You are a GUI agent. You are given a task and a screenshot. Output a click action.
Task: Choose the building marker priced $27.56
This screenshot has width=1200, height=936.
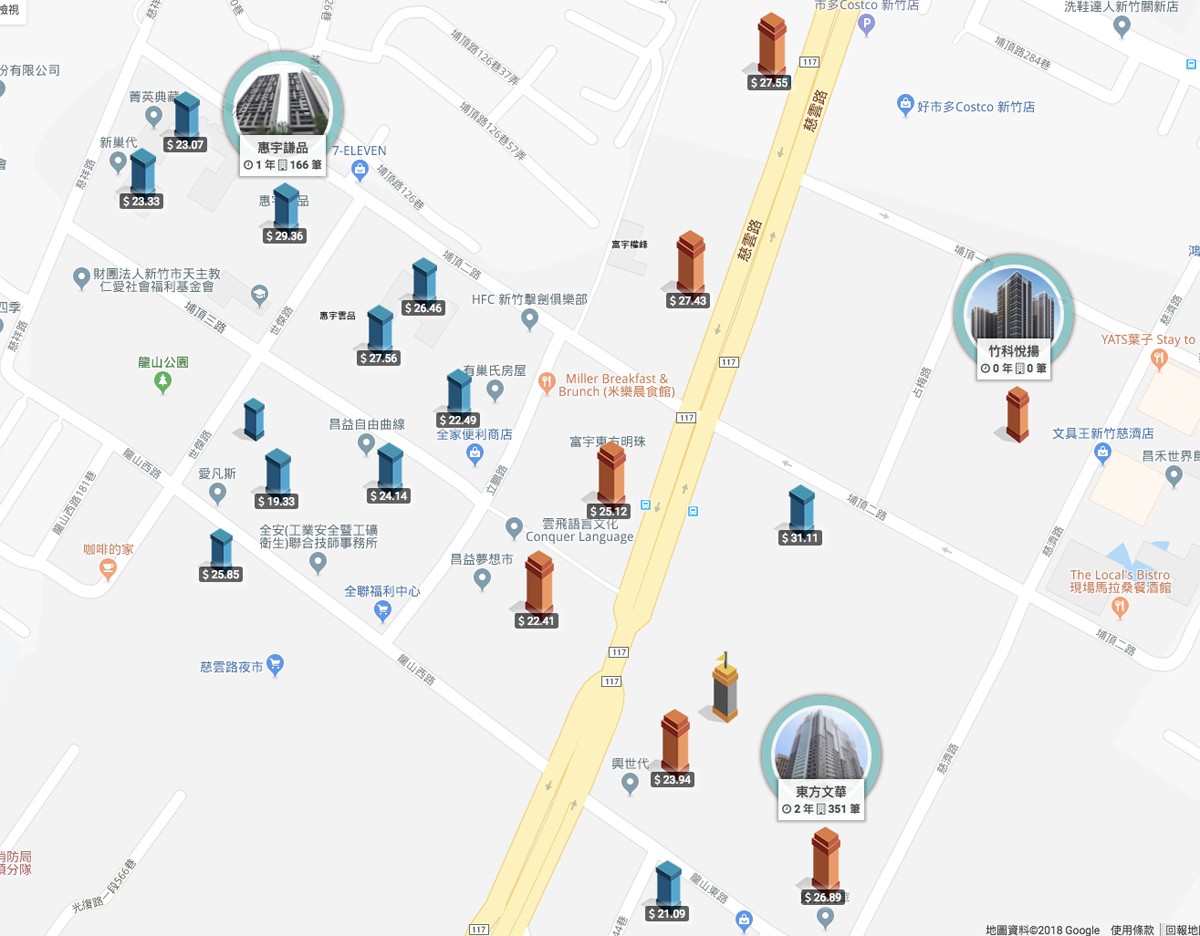tap(380, 328)
